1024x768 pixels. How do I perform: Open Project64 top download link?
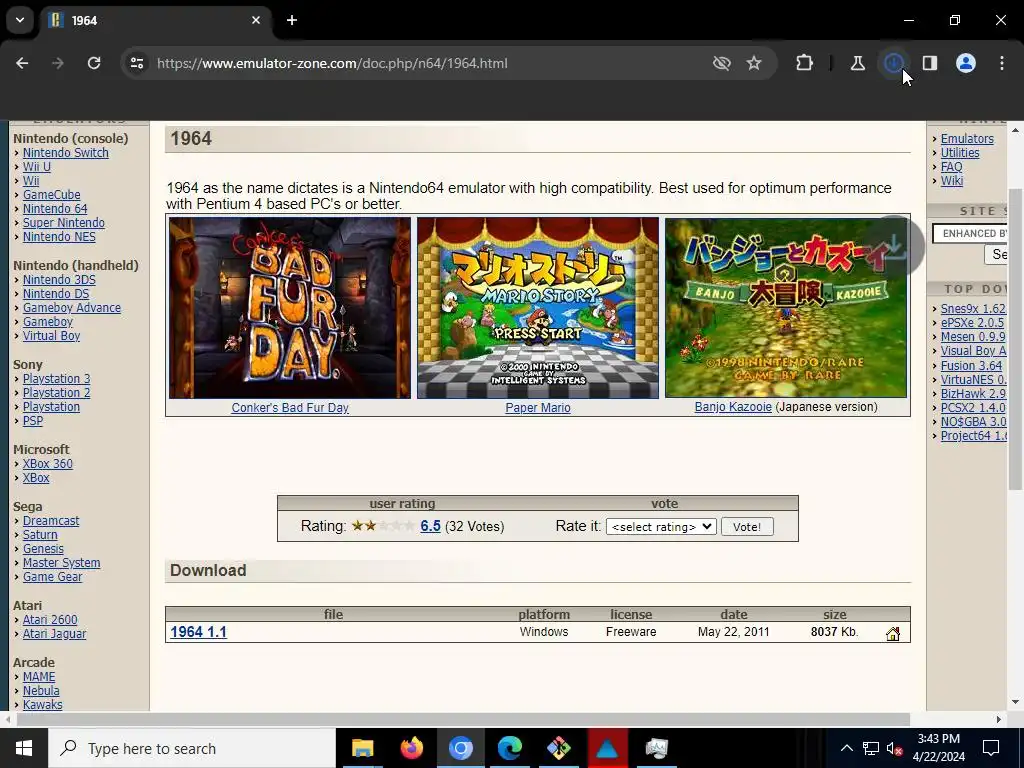[x=973, y=436]
